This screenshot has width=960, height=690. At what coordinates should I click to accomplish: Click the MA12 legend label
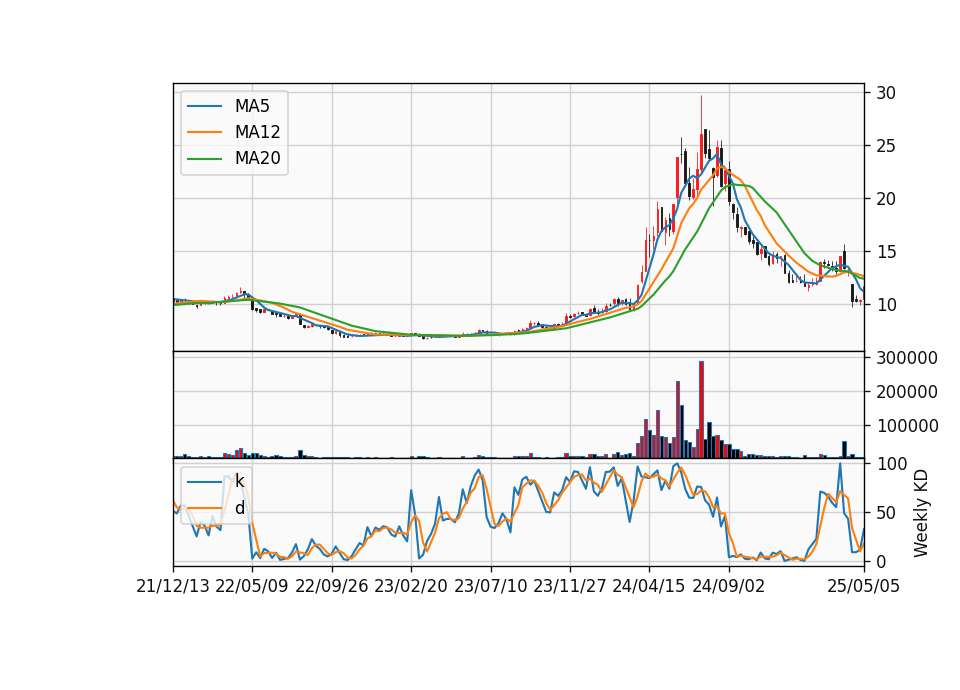click(x=257, y=132)
